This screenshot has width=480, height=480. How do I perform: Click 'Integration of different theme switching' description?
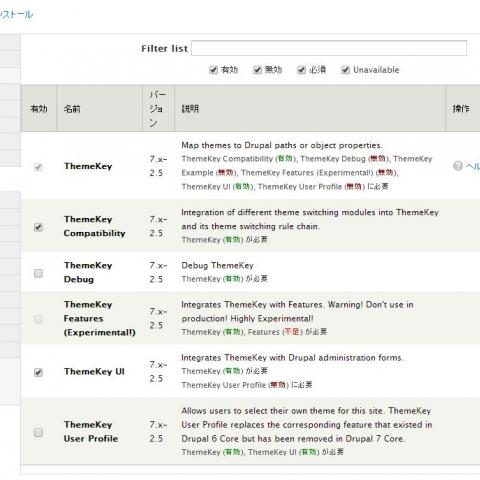310,219
